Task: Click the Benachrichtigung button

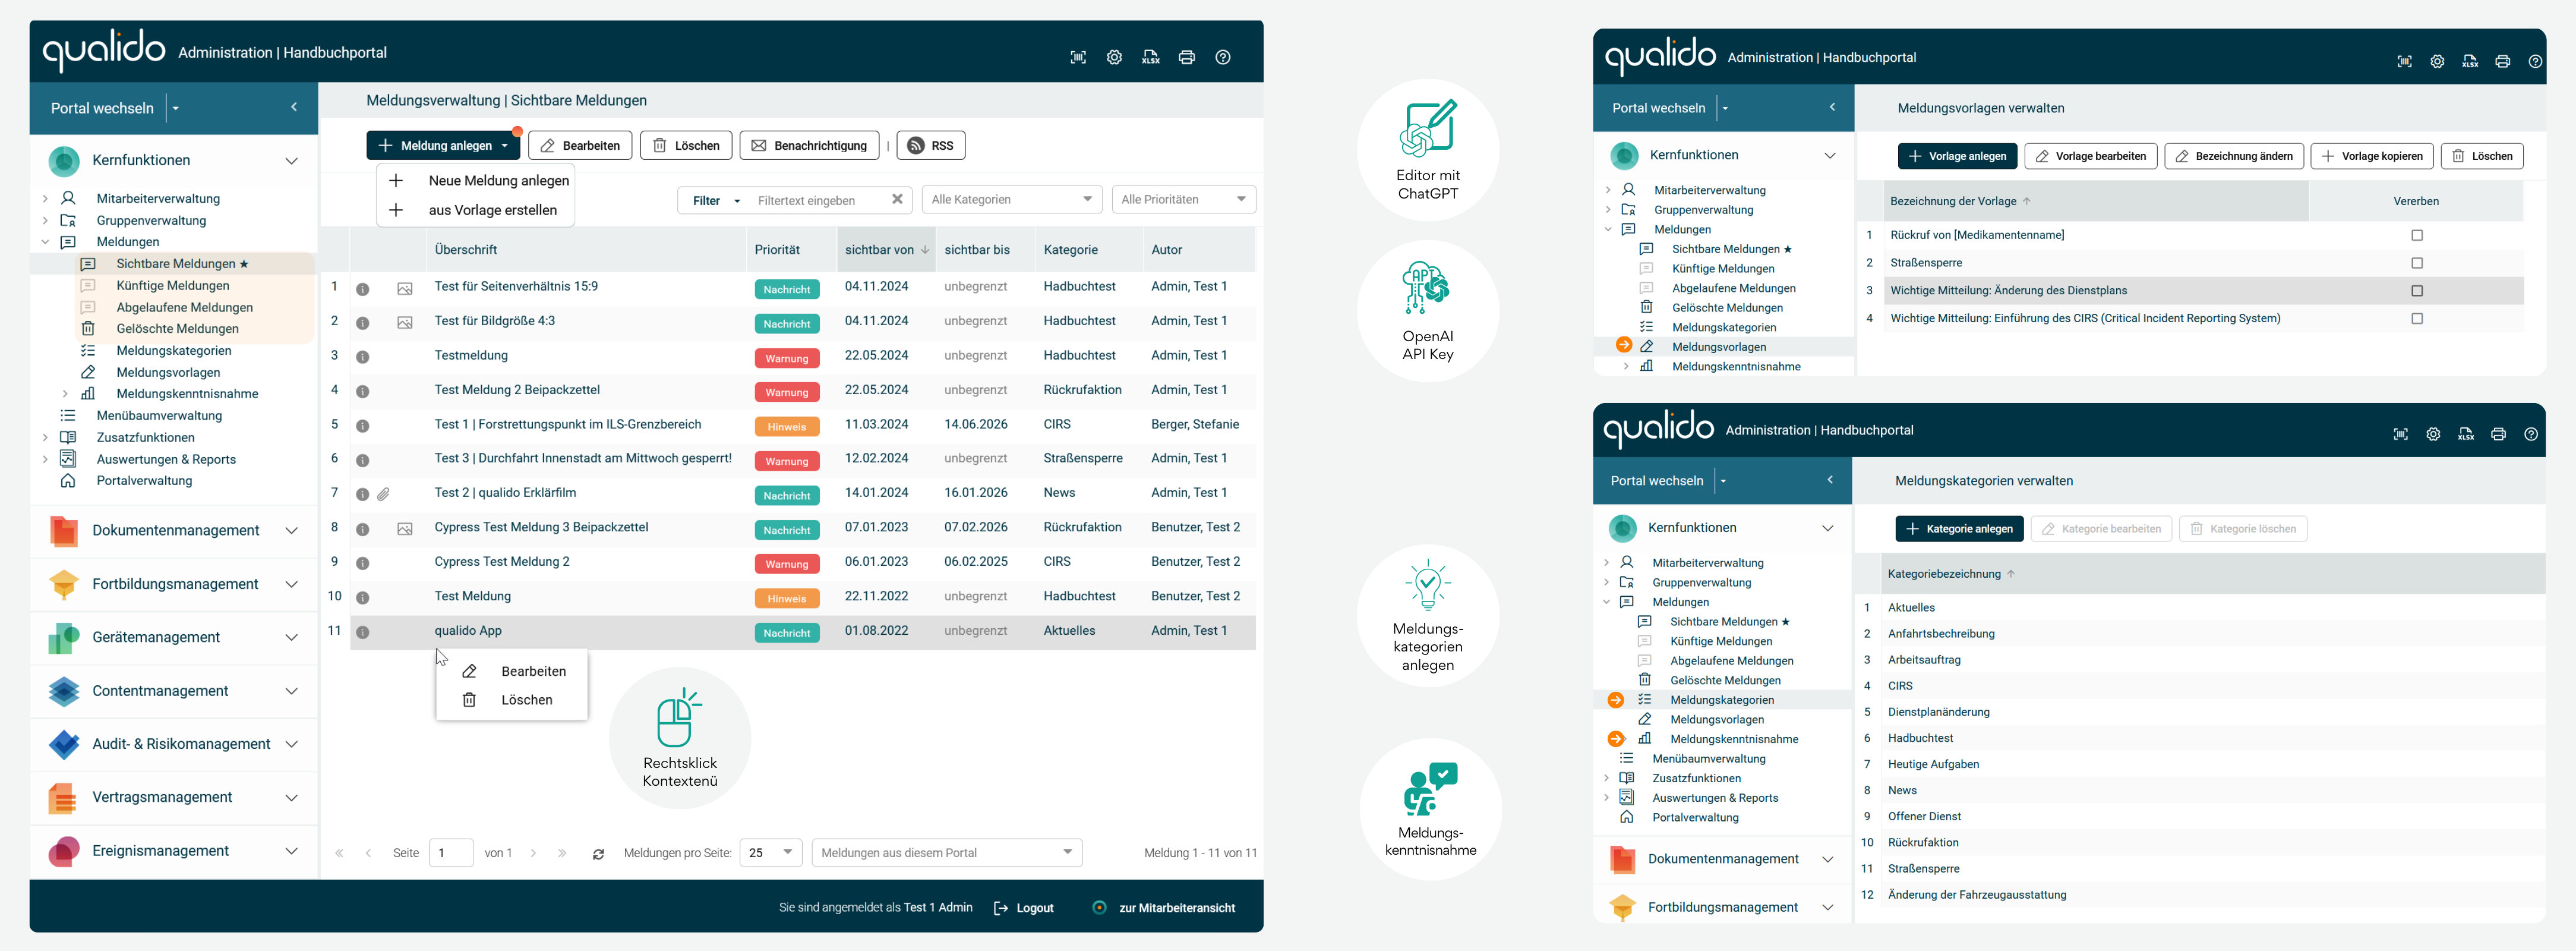Action: coord(809,145)
